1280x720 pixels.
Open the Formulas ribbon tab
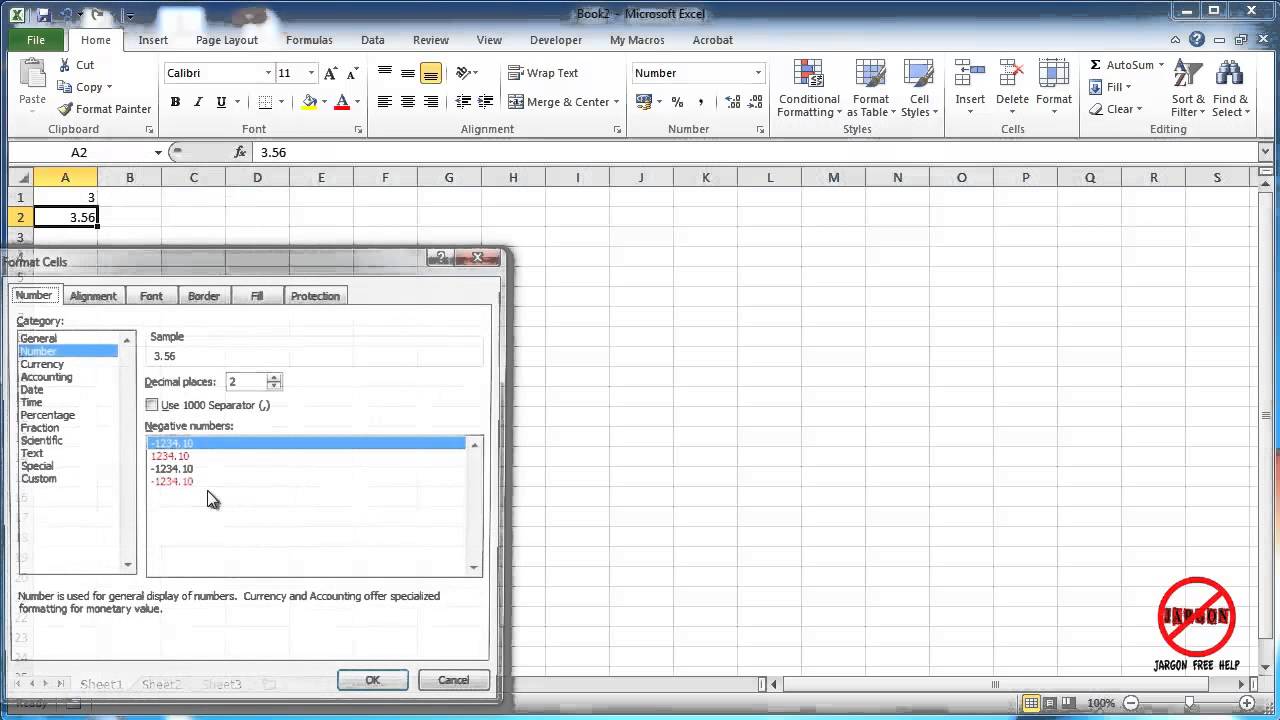(x=309, y=40)
